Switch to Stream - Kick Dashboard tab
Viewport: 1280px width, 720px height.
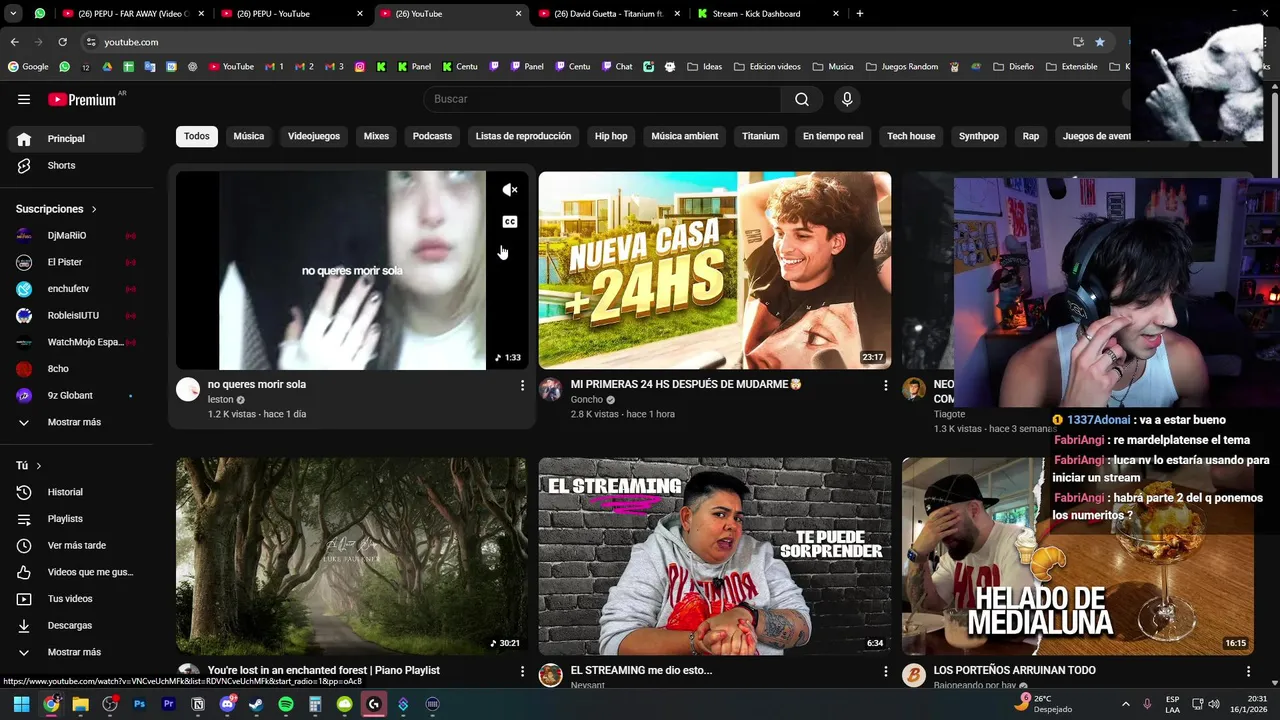tap(770, 14)
